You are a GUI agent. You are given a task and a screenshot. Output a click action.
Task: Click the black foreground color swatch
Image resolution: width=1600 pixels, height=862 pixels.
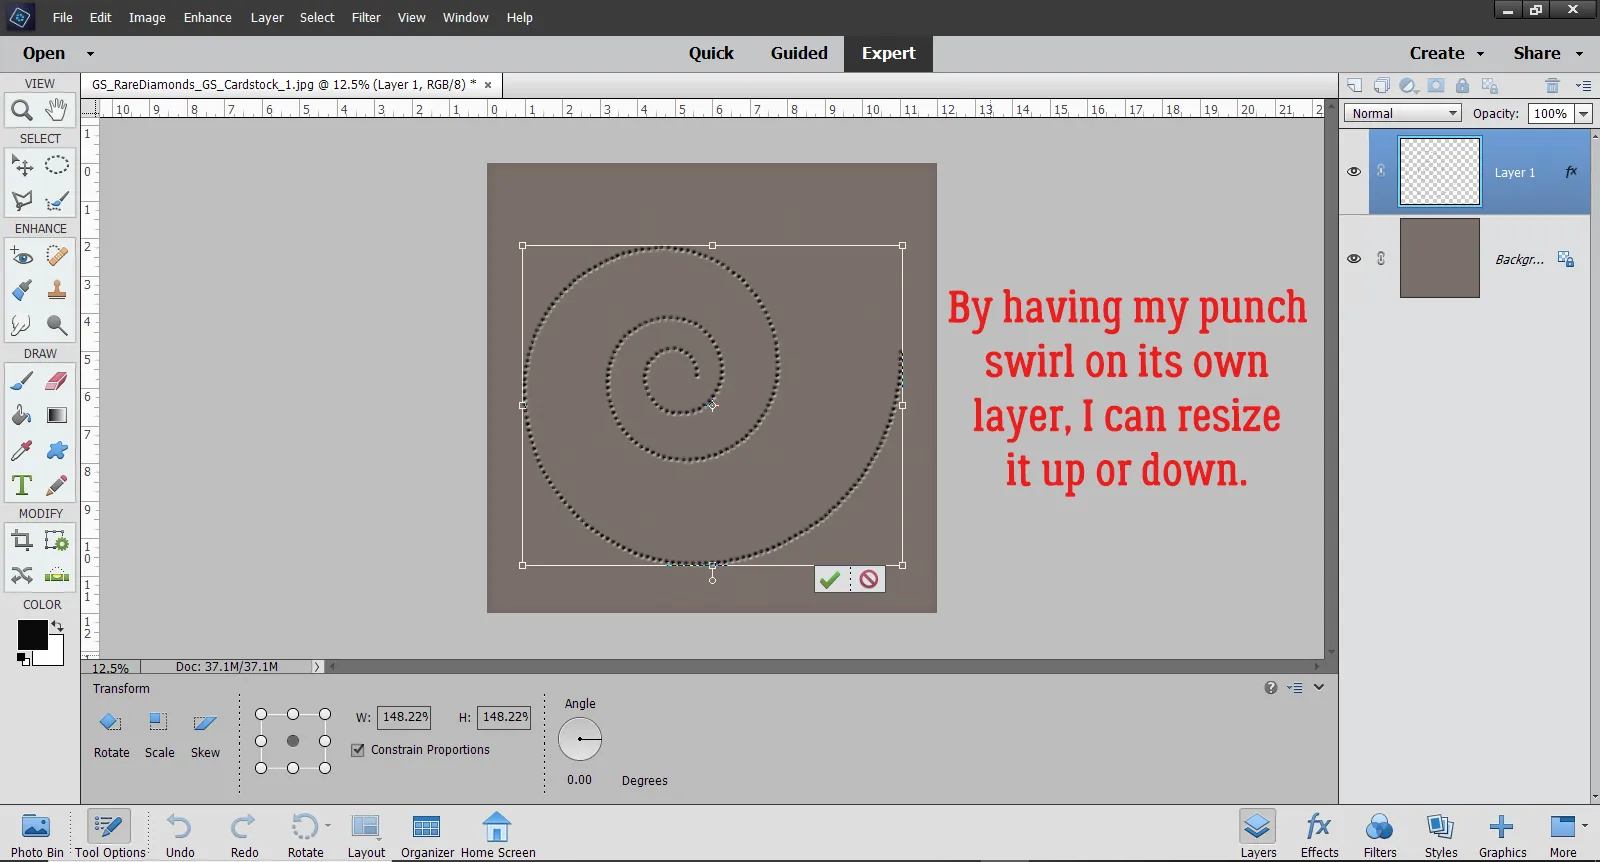click(x=32, y=635)
